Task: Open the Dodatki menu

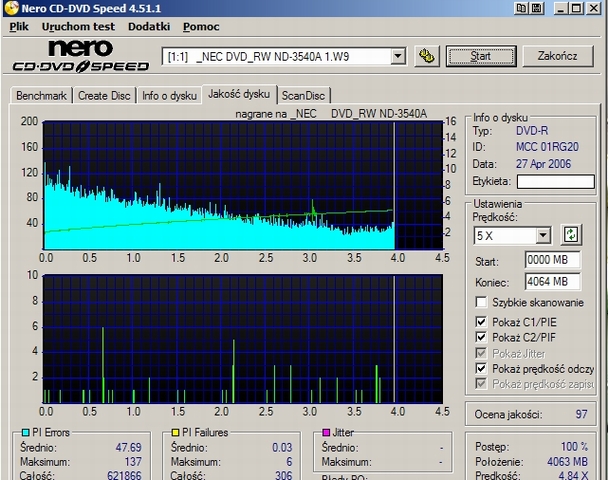Action: pyautogui.click(x=149, y=26)
